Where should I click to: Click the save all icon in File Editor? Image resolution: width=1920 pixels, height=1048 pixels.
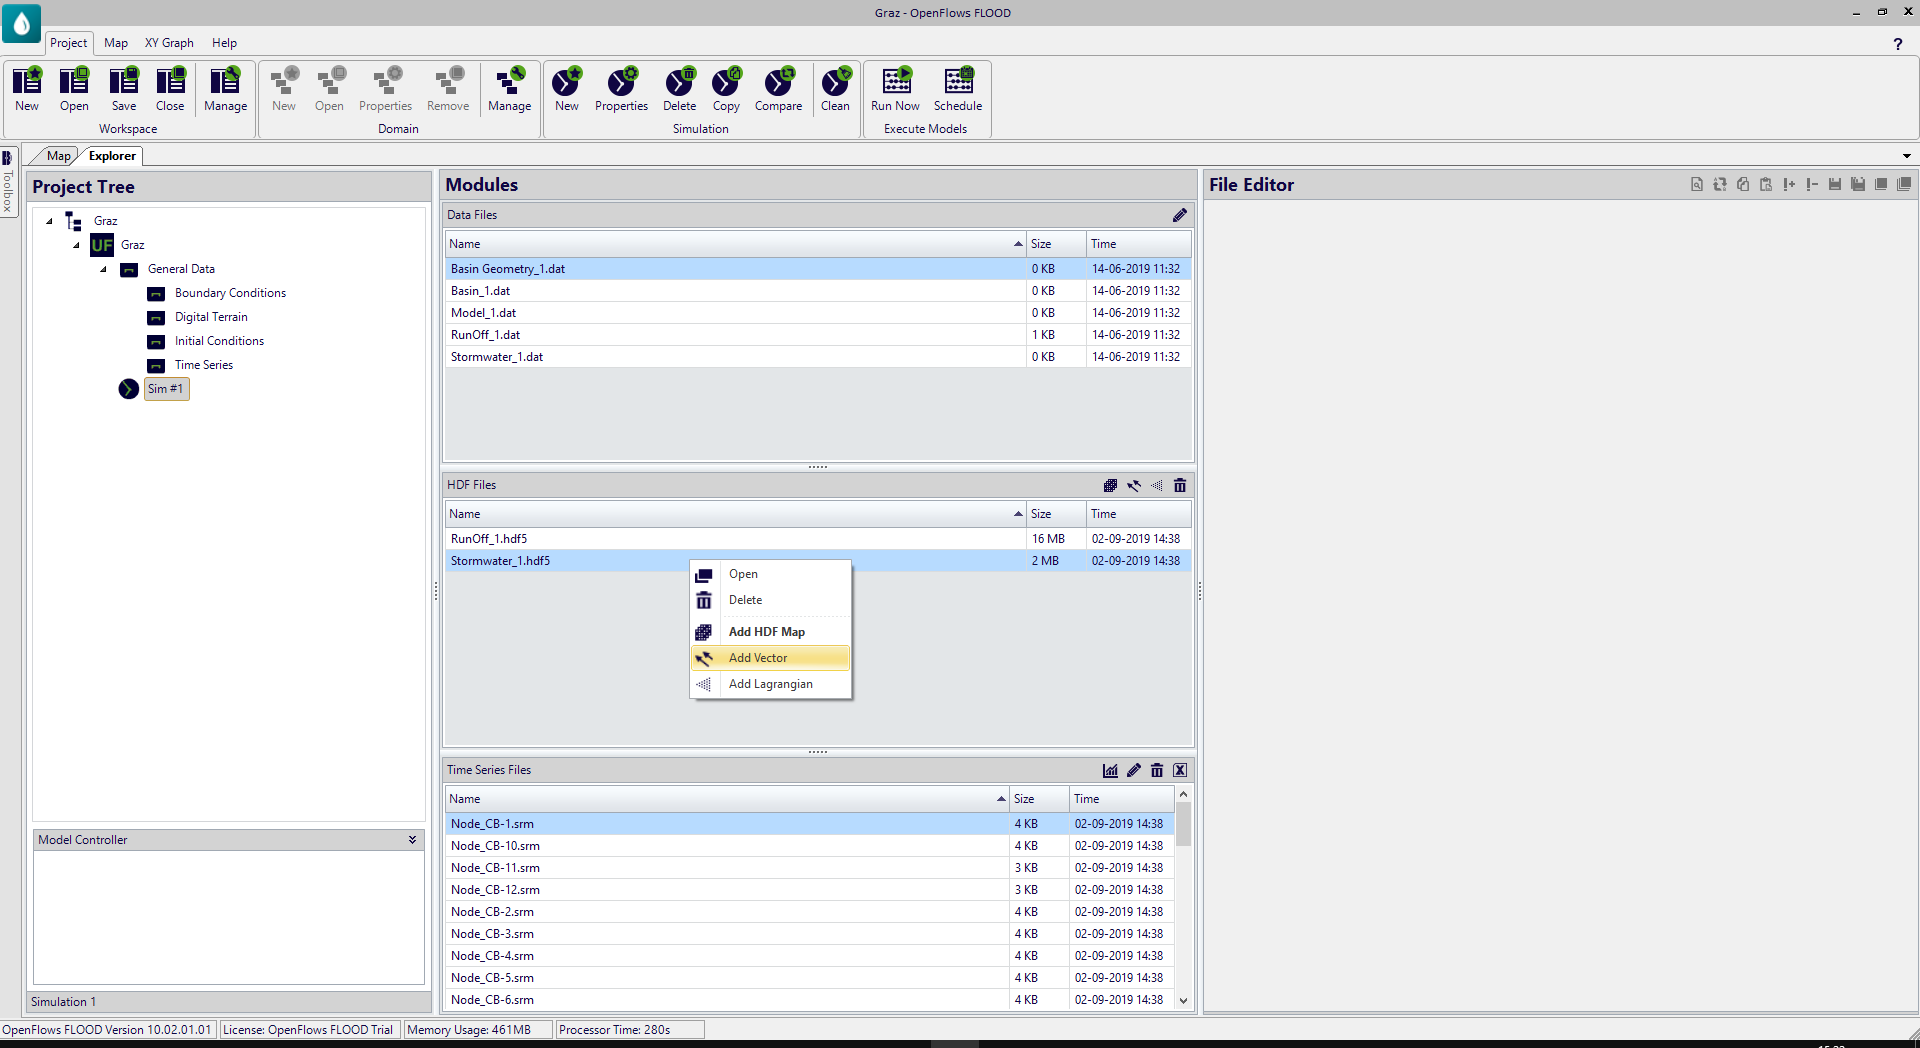(x=1858, y=184)
